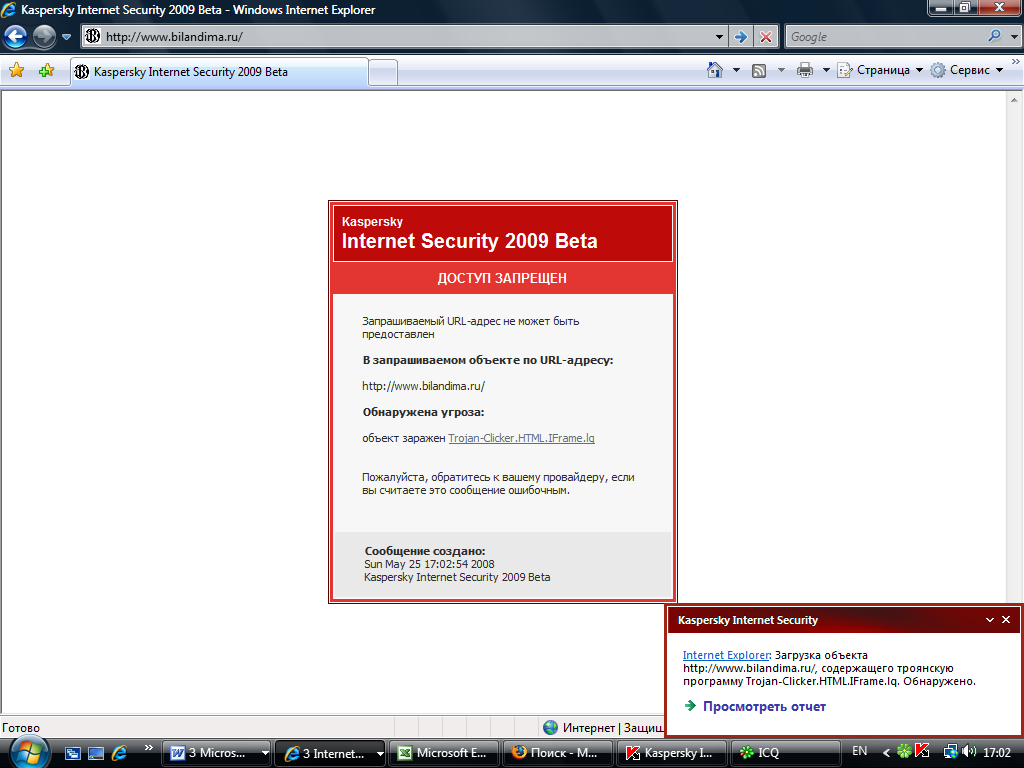Click Kaspersky K icon in system tray
The height and width of the screenshot is (768, 1024).
[x=922, y=752]
